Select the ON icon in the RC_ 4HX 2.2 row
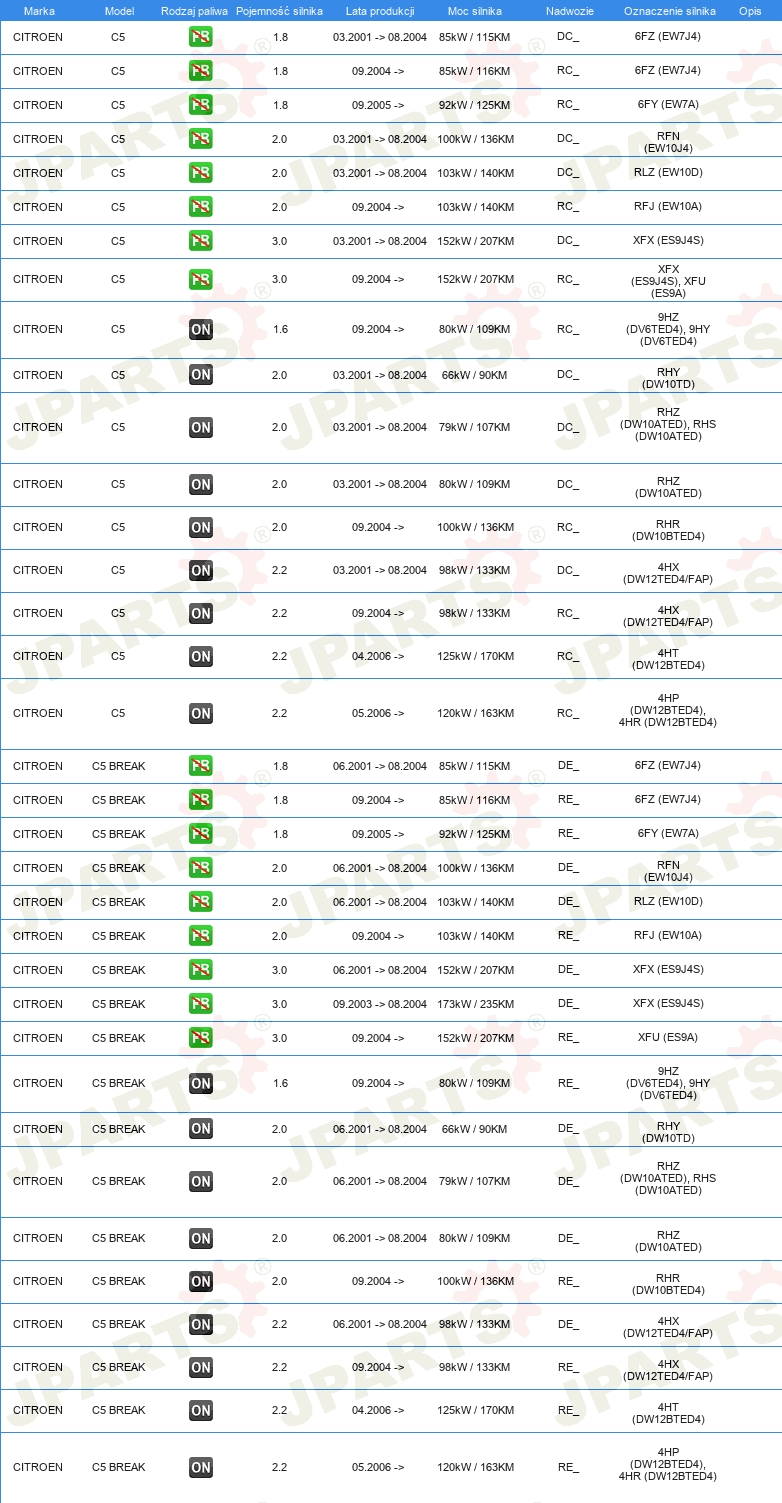782x1503 pixels. (x=200, y=613)
